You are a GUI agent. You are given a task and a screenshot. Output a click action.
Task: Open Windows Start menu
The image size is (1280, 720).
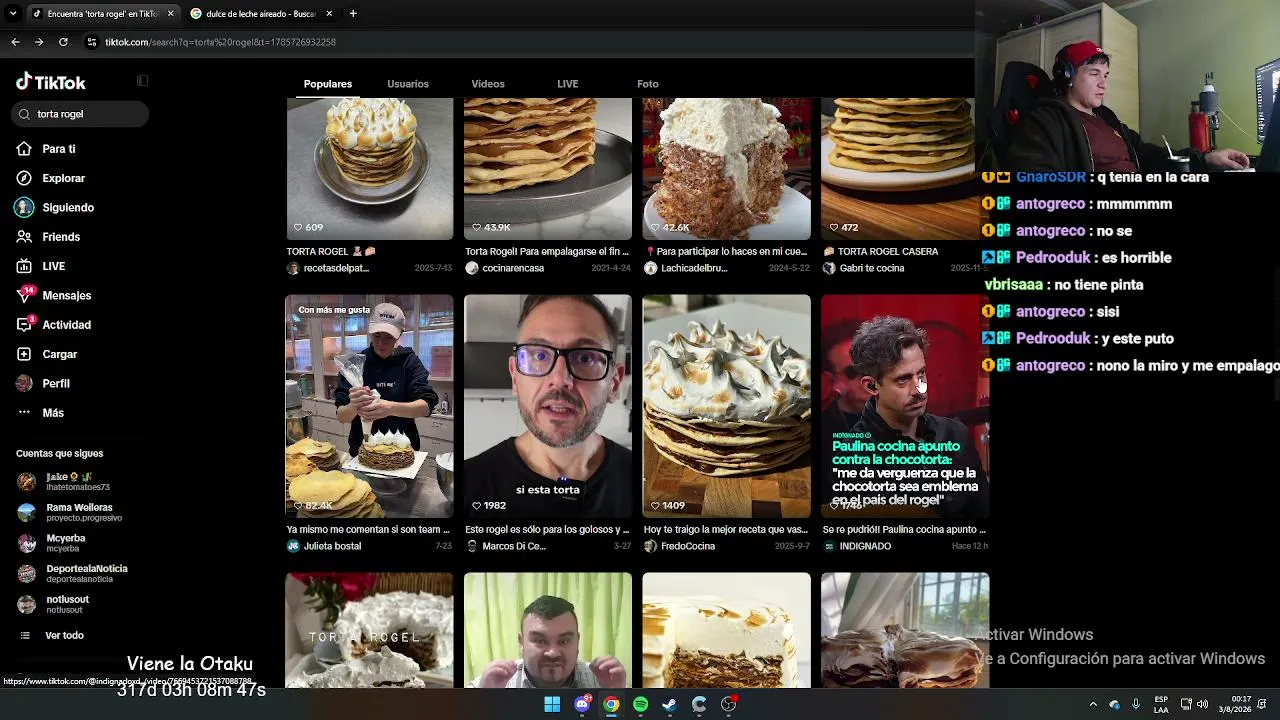coord(552,704)
